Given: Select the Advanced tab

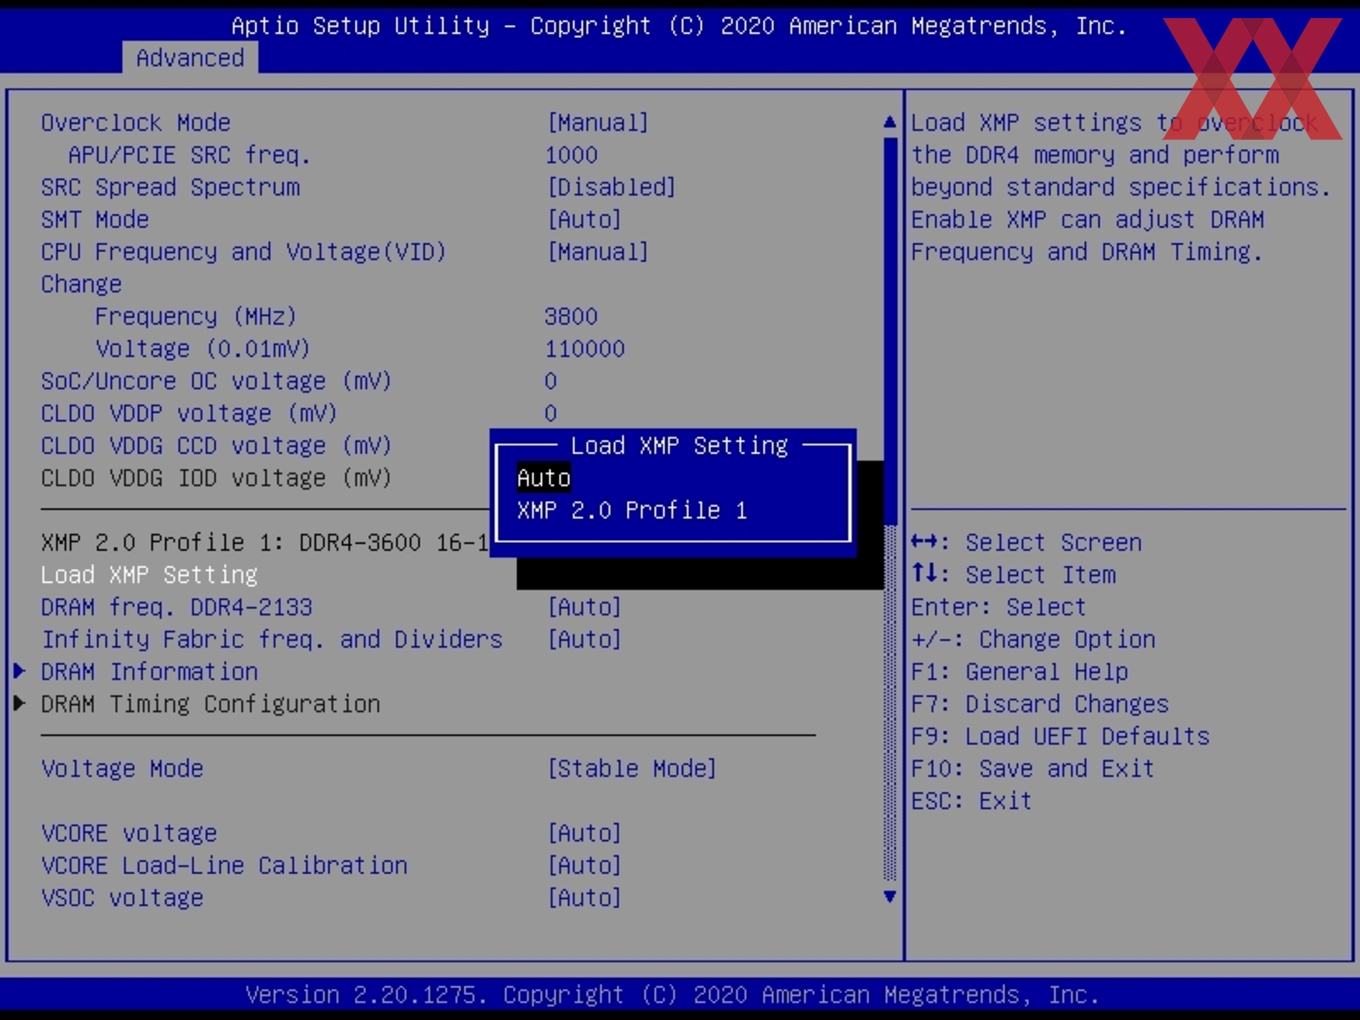Looking at the screenshot, I should click(x=190, y=58).
